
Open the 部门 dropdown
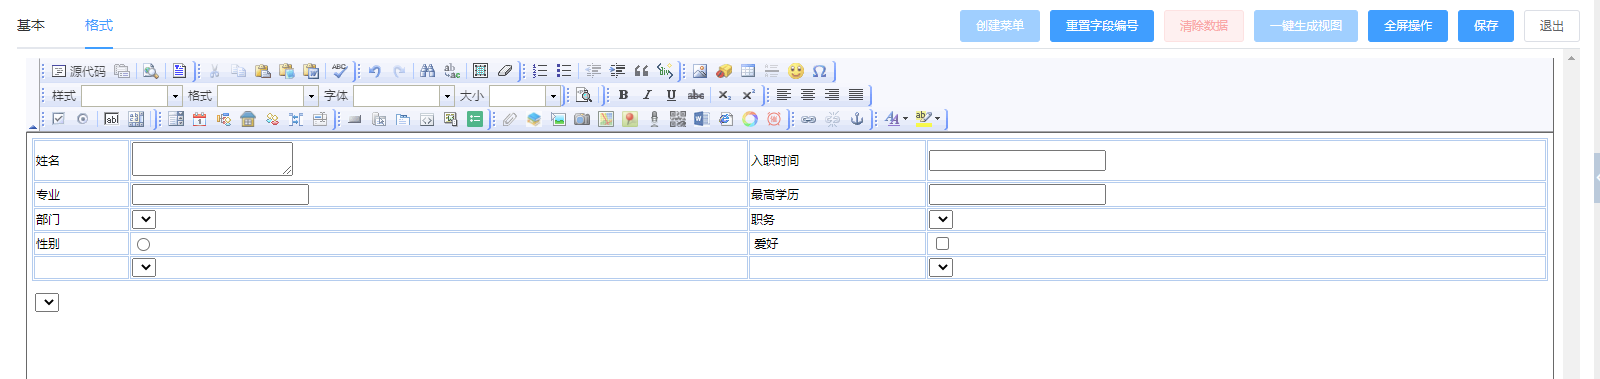pos(144,219)
